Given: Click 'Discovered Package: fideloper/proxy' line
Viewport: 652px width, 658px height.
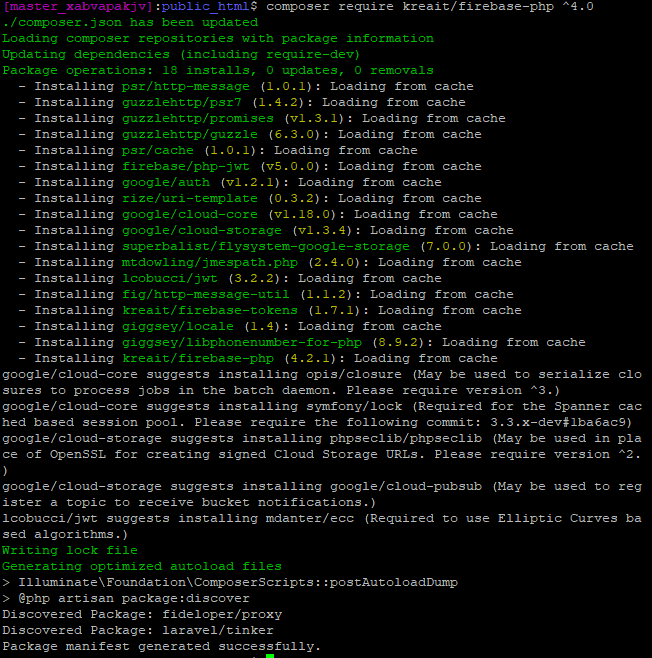Looking at the screenshot, I should pyautogui.click(x=142, y=614).
